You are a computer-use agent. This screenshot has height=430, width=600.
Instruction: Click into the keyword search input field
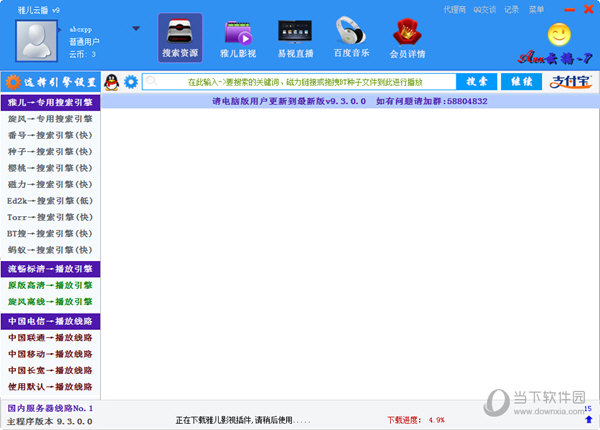click(299, 82)
